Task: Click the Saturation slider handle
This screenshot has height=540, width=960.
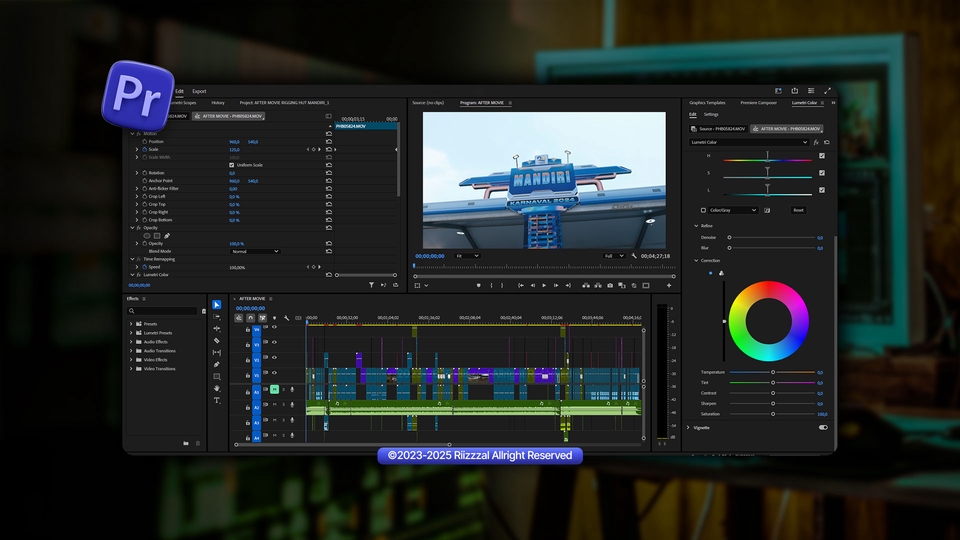Action: (x=773, y=414)
